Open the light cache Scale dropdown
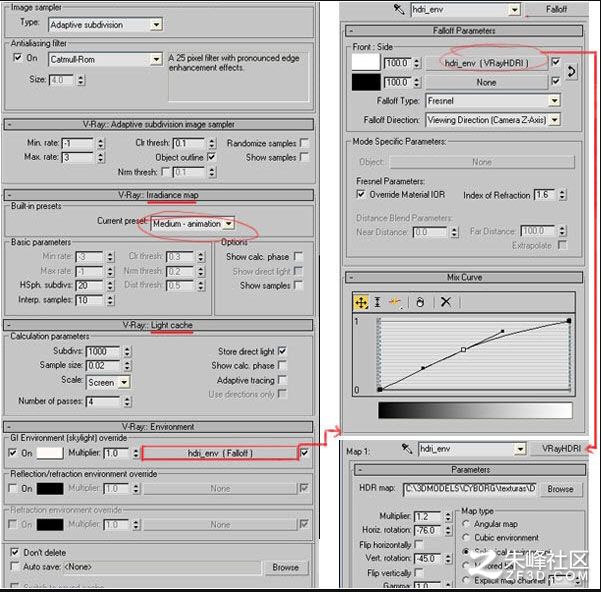The image size is (601, 592). point(124,382)
